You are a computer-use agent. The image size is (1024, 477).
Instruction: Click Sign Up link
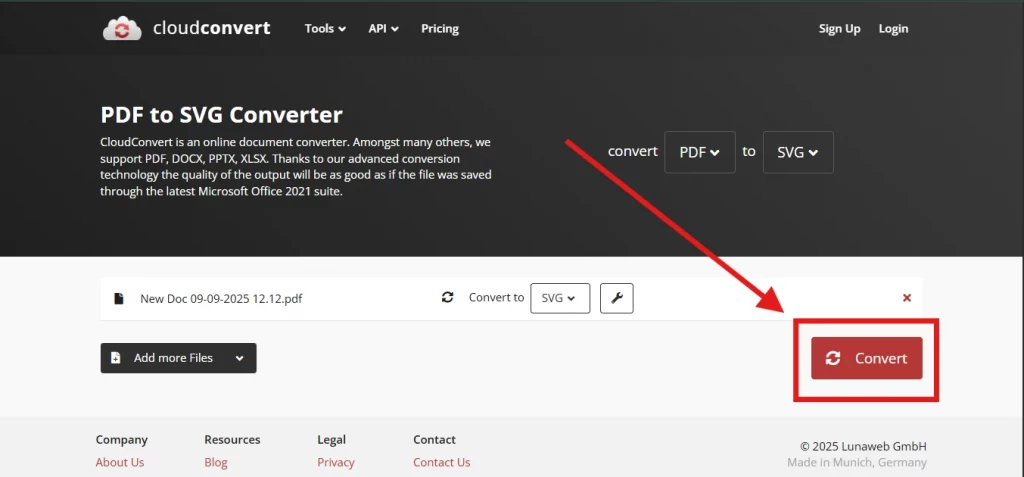(839, 29)
